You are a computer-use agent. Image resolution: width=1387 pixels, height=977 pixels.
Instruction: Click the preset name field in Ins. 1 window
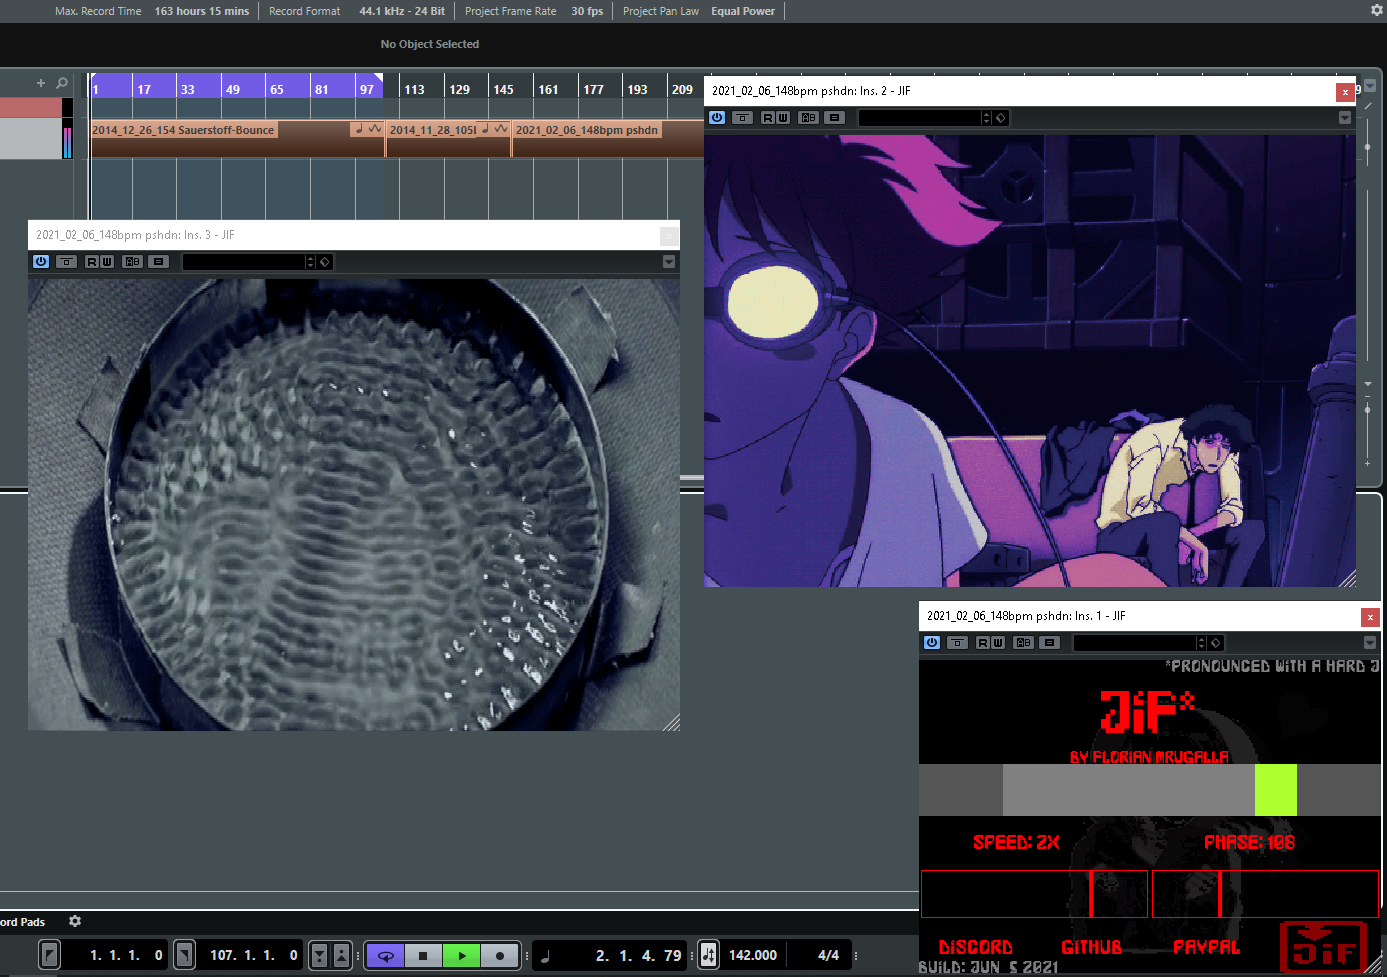click(x=1135, y=643)
